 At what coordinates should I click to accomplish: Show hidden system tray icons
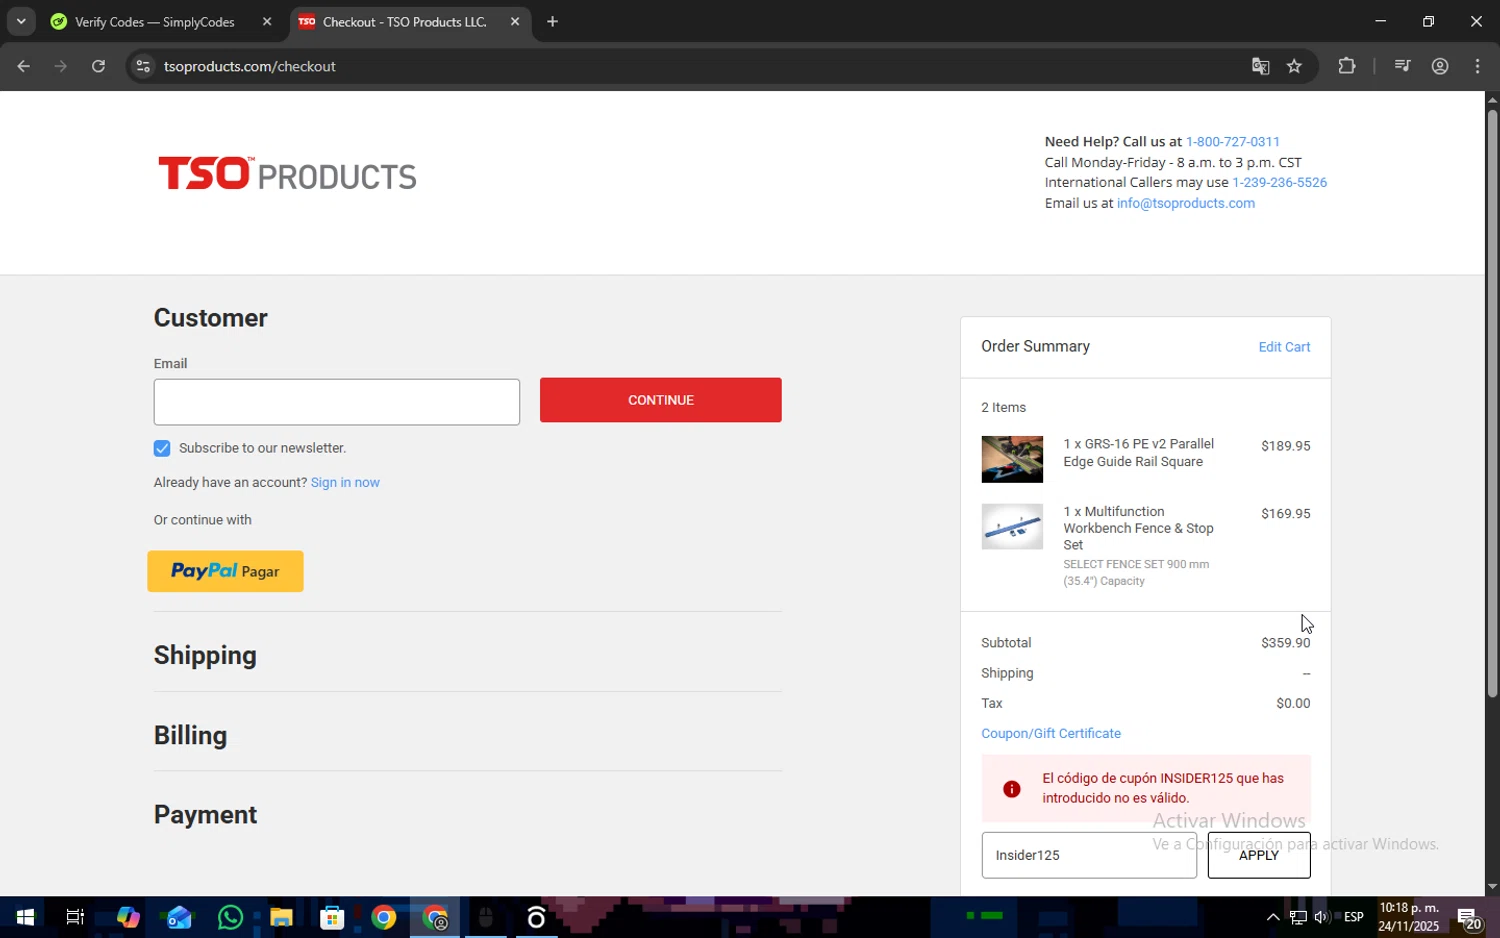(x=1272, y=917)
